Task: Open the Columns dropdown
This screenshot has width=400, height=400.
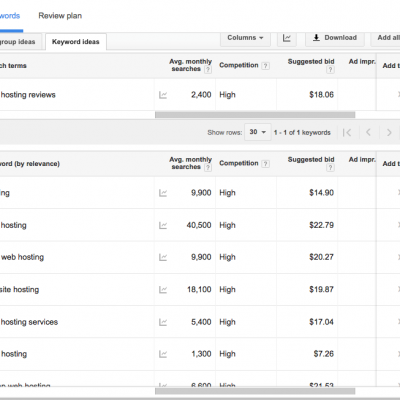Action: [245, 38]
